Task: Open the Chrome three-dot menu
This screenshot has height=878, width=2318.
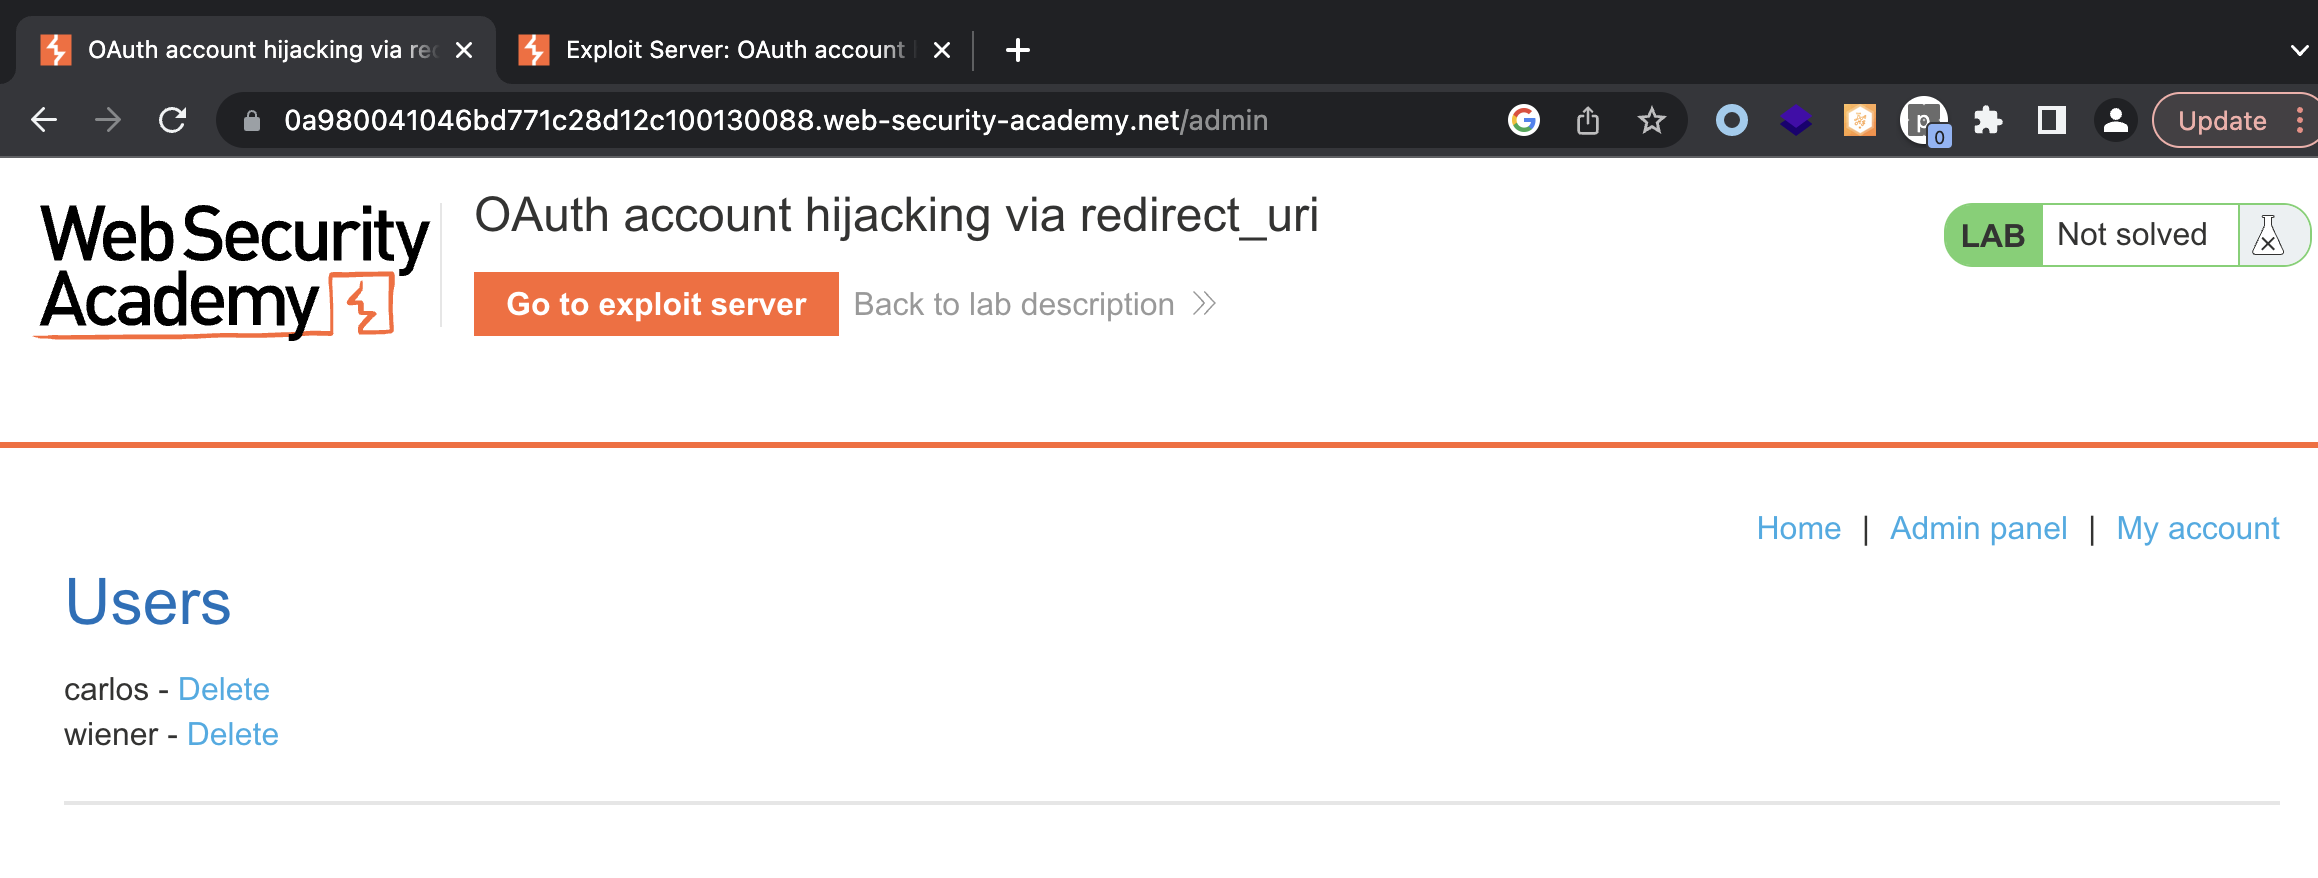Action: pyautogui.click(x=2300, y=121)
